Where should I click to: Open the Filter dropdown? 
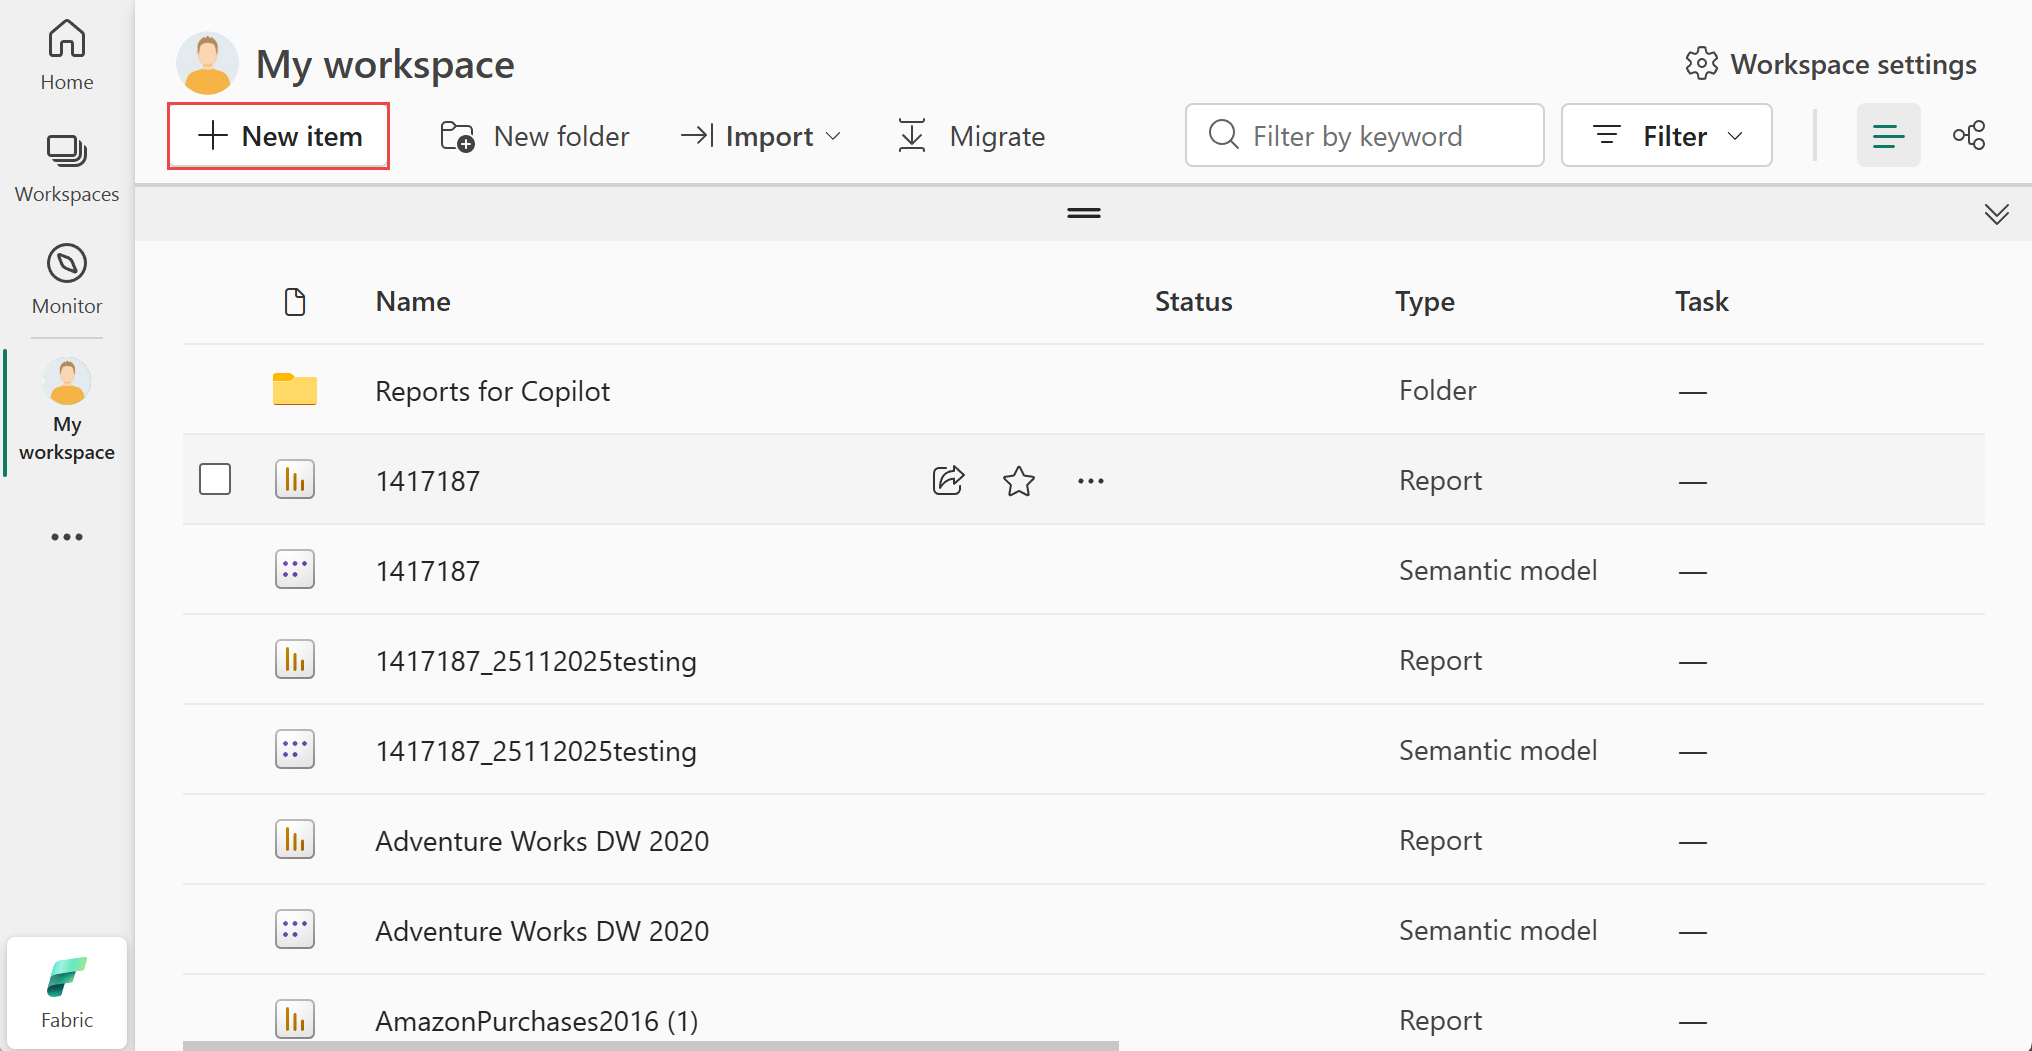1666,135
